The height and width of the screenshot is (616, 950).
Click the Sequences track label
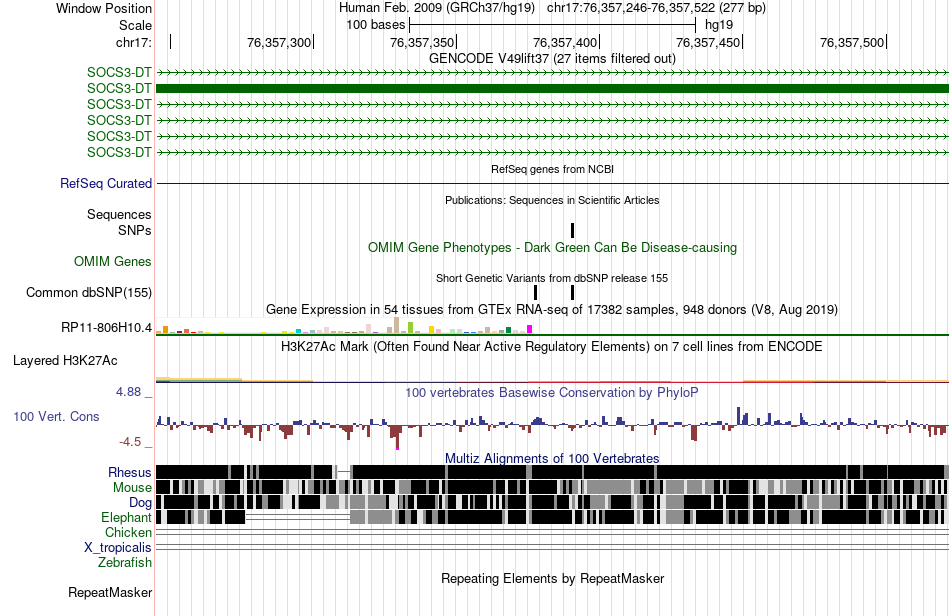pos(119,214)
